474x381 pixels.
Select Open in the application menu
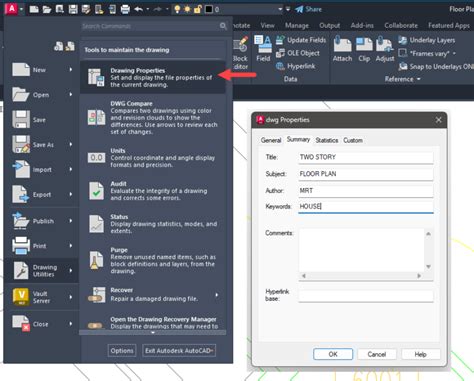[x=42, y=95]
